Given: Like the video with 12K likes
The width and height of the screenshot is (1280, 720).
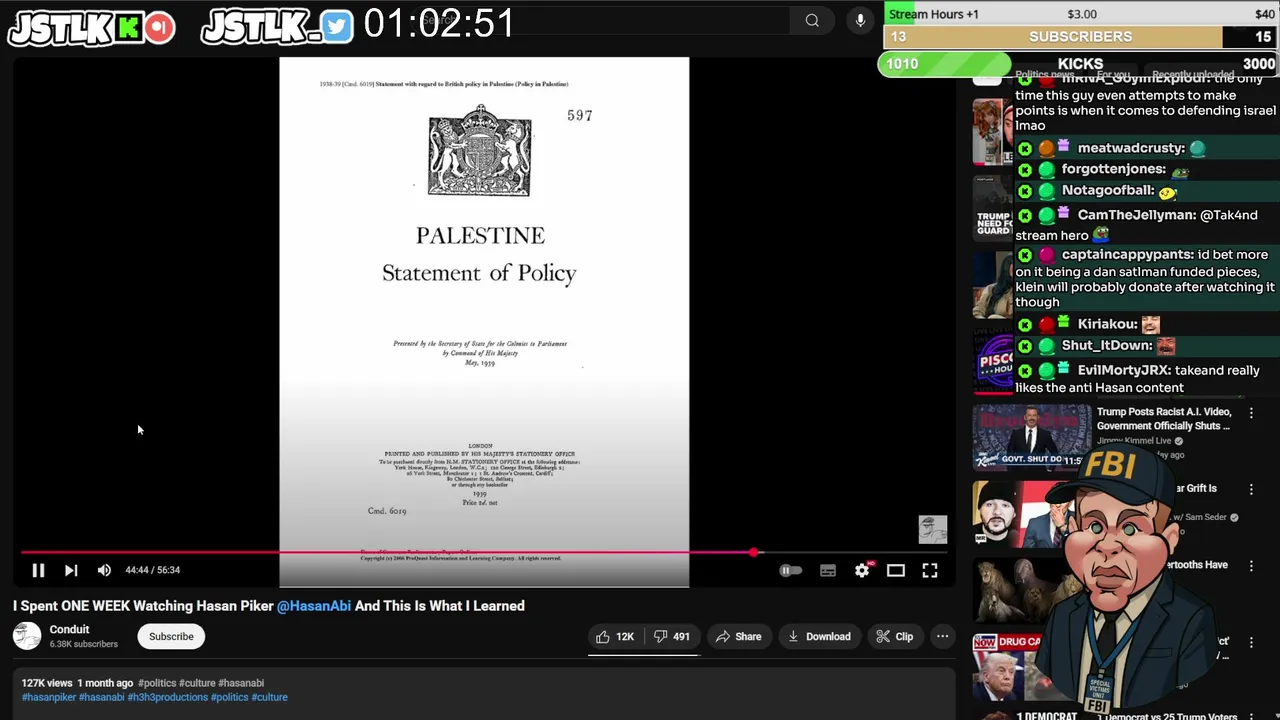Looking at the screenshot, I should [x=615, y=636].
